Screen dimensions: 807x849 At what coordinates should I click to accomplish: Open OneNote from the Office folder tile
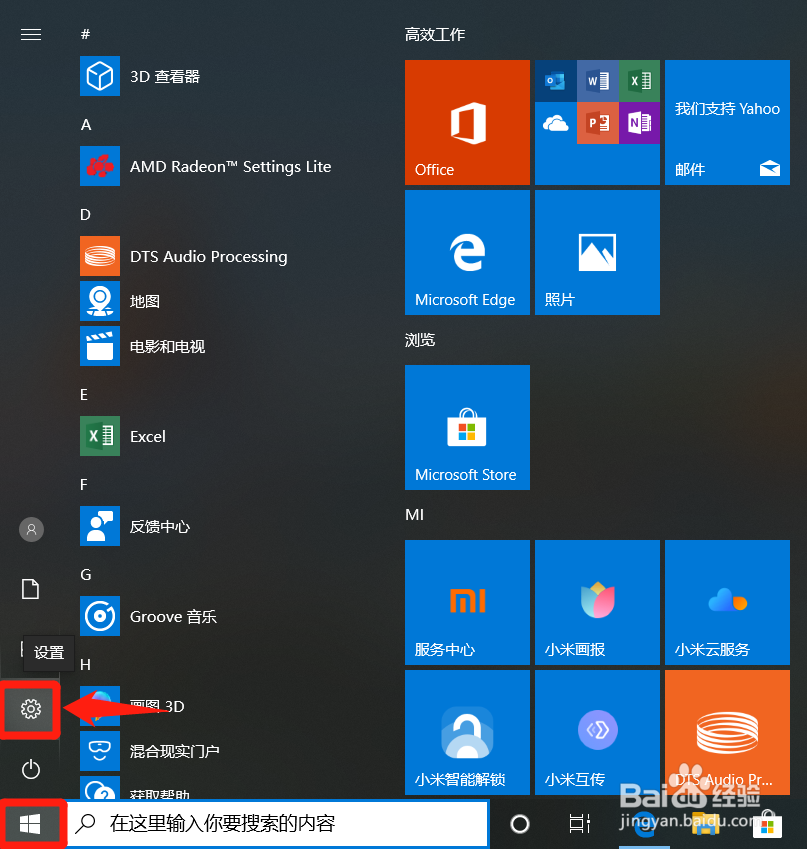point(640,123)
